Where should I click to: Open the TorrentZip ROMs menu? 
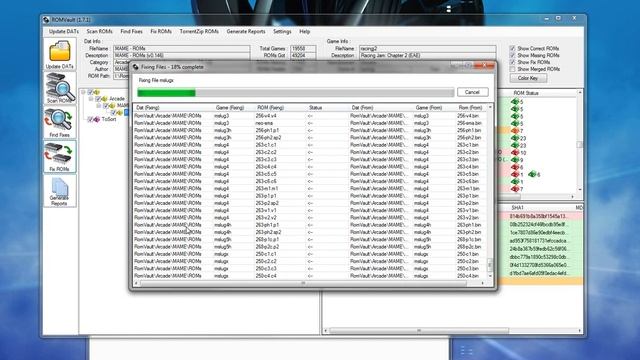199,31
